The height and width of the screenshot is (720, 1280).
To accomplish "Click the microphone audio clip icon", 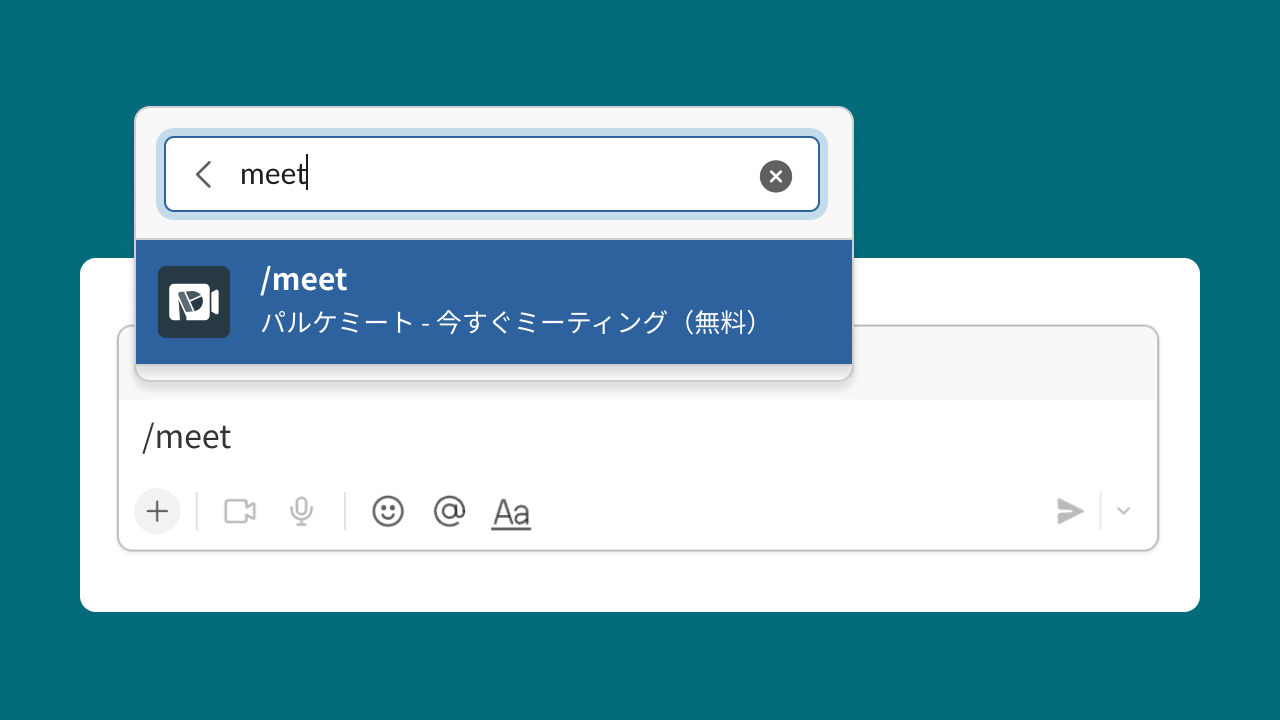I will (x=301, y=511).
